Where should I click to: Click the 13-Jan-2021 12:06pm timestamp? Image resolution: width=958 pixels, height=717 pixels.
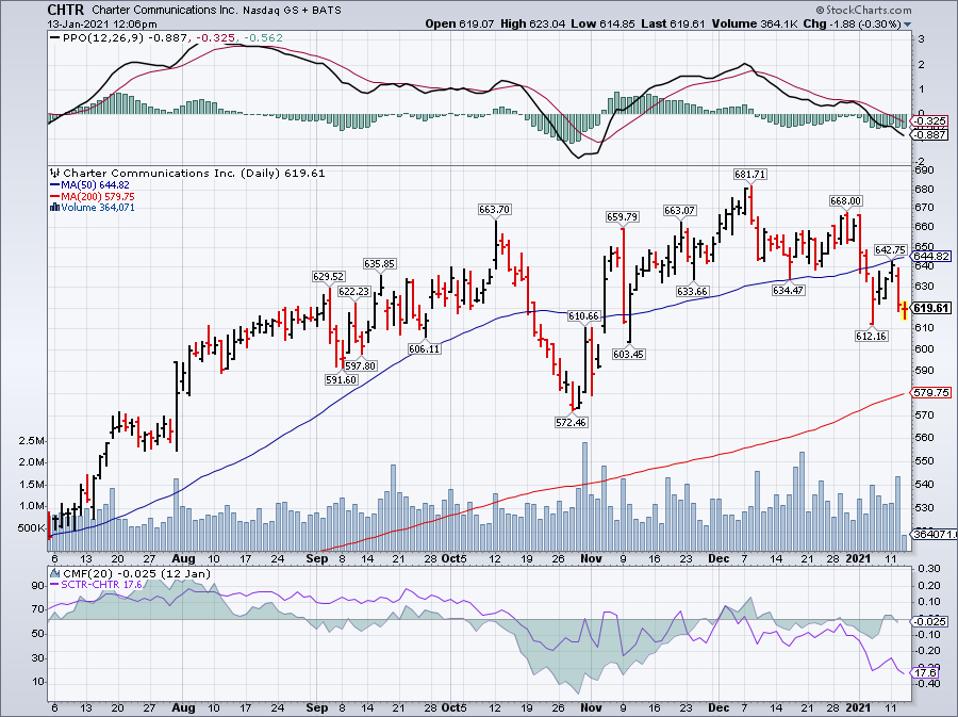click(102, 24)
